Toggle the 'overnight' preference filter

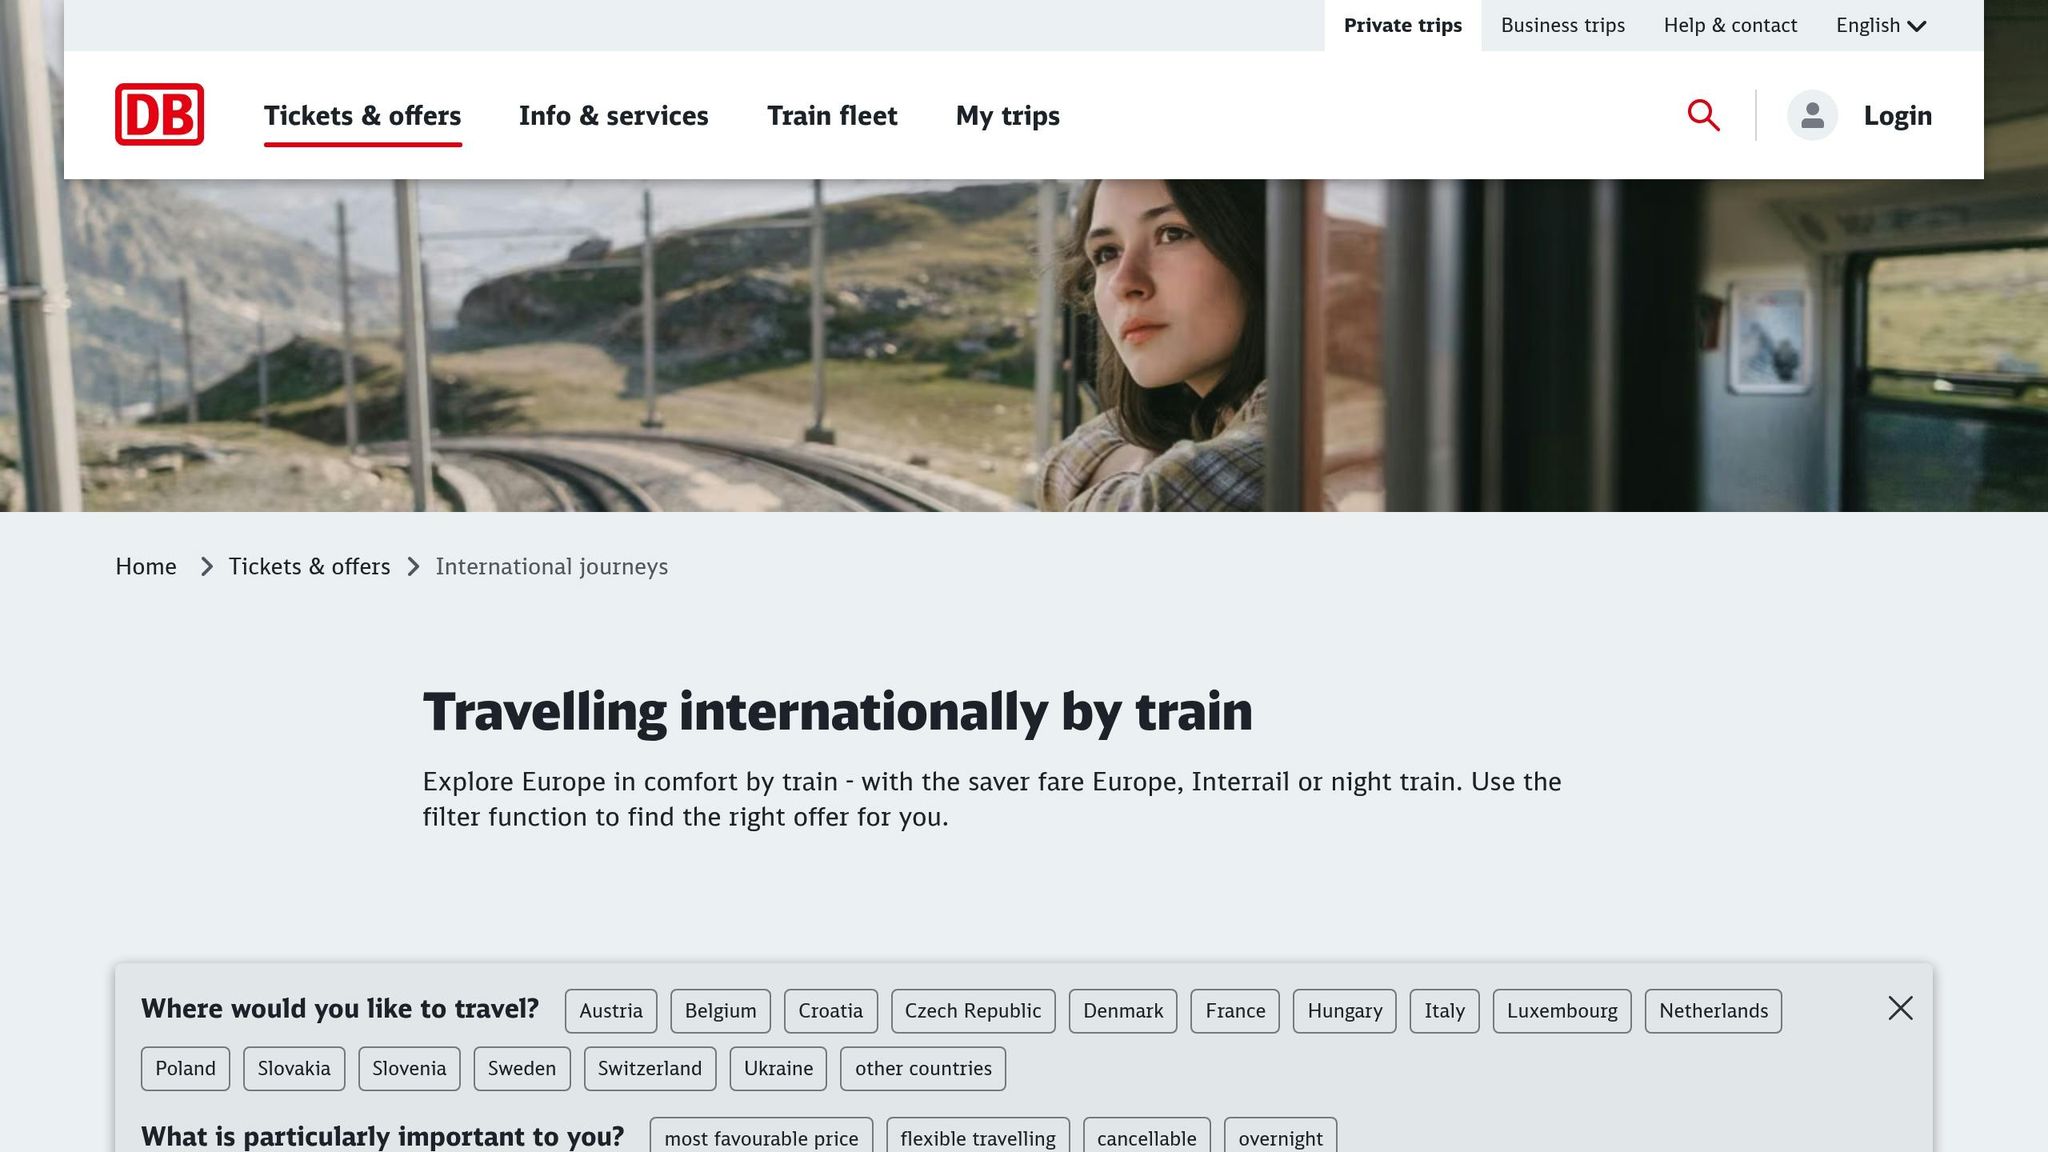pos(1281,1138)
